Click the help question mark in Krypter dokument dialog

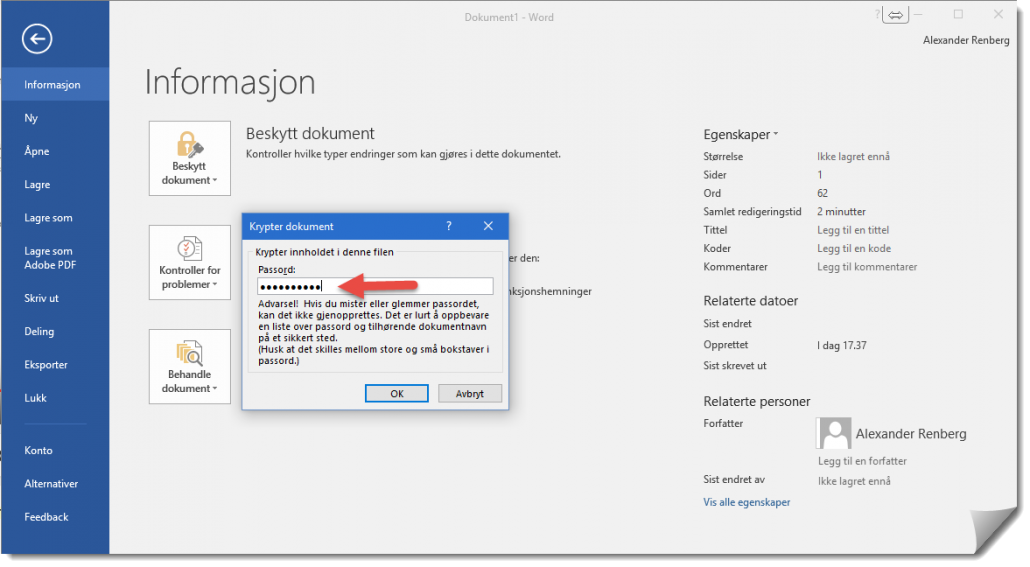click(449, 226)
